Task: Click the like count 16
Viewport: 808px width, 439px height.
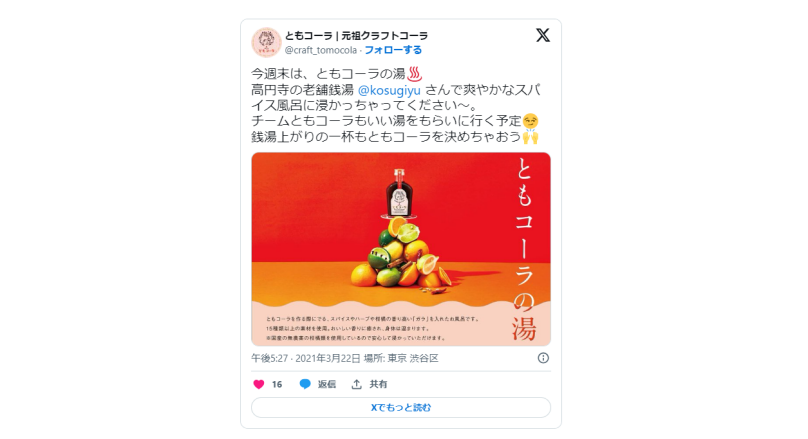Action: [277, 384]
